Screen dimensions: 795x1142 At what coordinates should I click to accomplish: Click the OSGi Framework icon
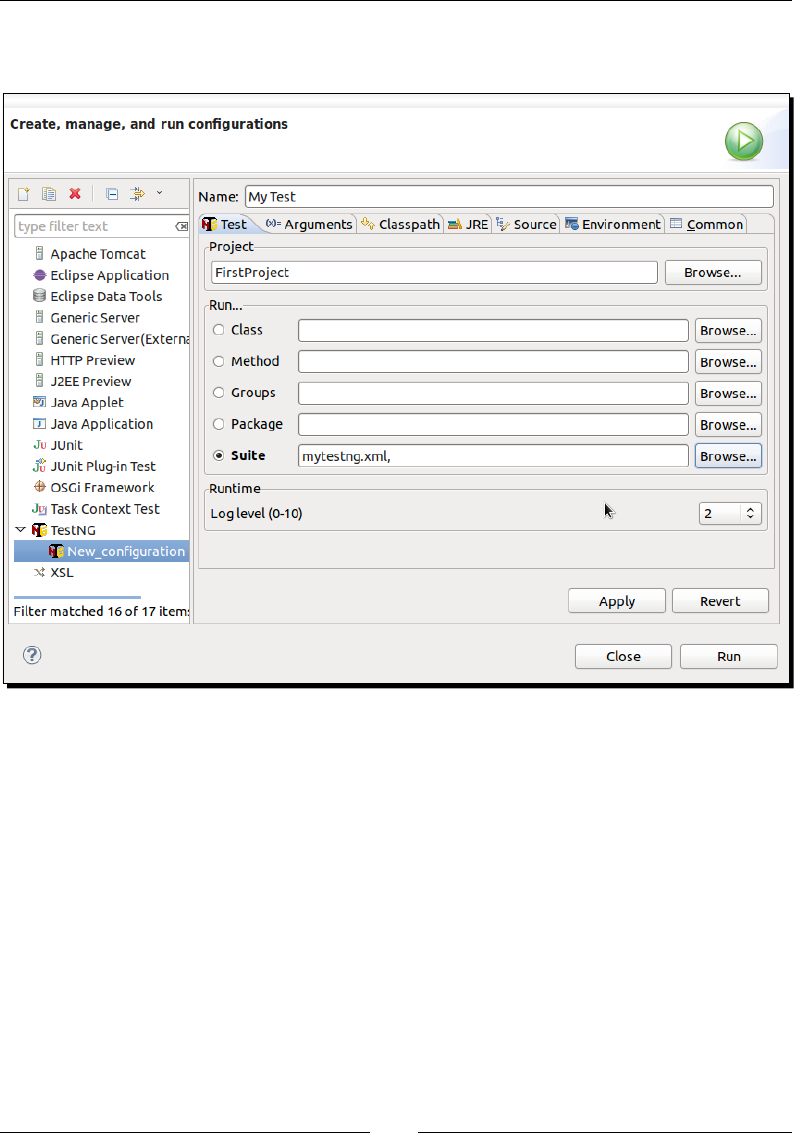click(39, 487)
